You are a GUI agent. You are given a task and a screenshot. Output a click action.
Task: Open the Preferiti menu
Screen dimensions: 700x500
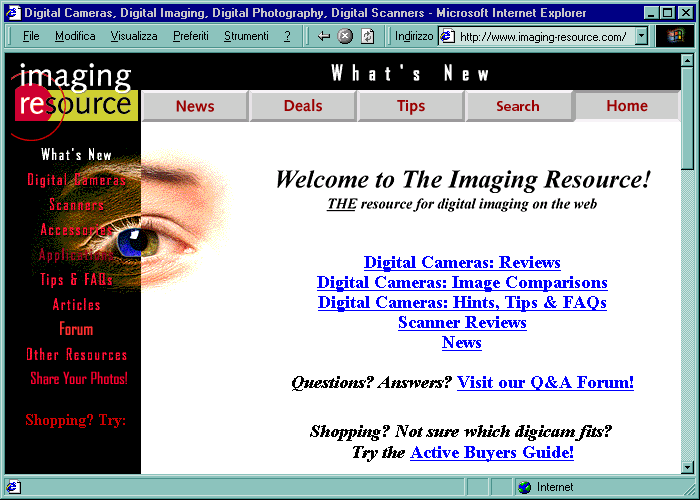coord(190,36)
